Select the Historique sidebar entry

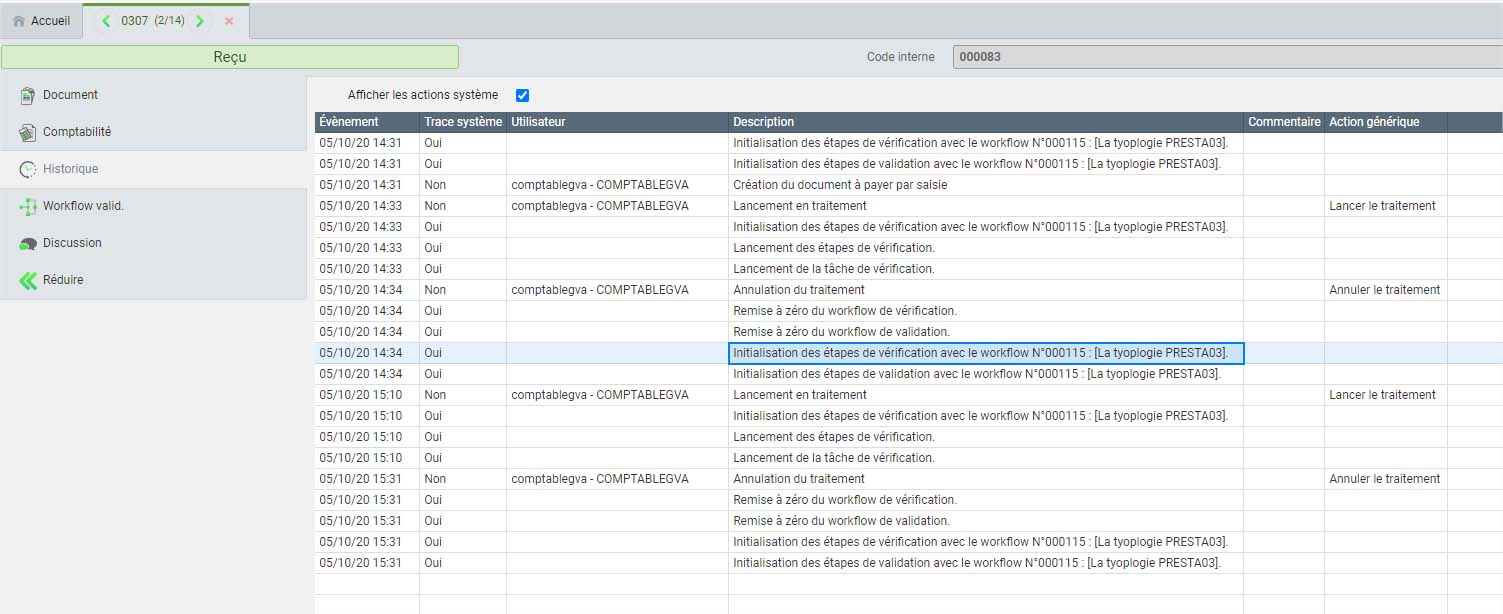pos(153,169)
